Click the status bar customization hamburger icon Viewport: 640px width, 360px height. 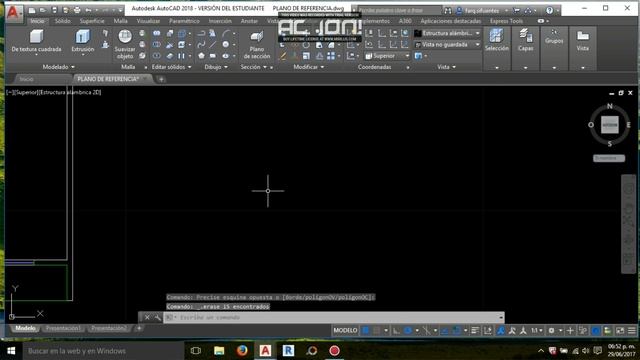pos(632,331)
